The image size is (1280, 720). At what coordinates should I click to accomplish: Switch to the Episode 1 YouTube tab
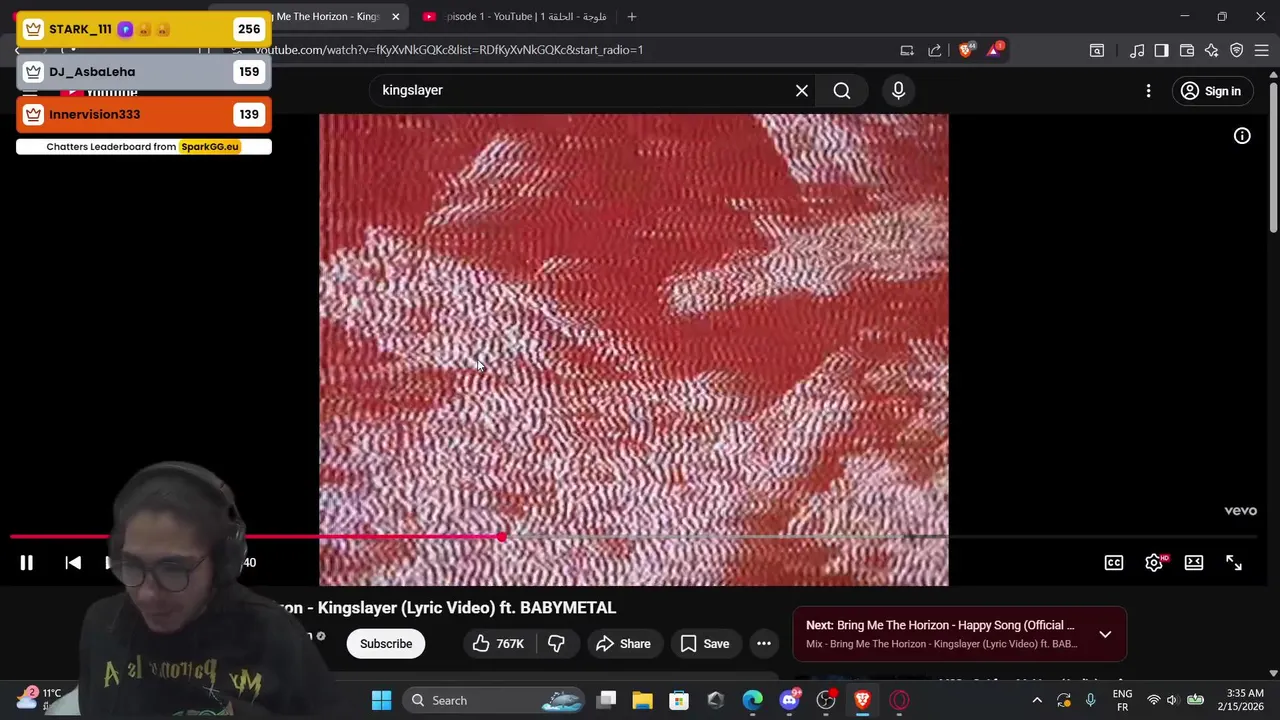point(518,17)
